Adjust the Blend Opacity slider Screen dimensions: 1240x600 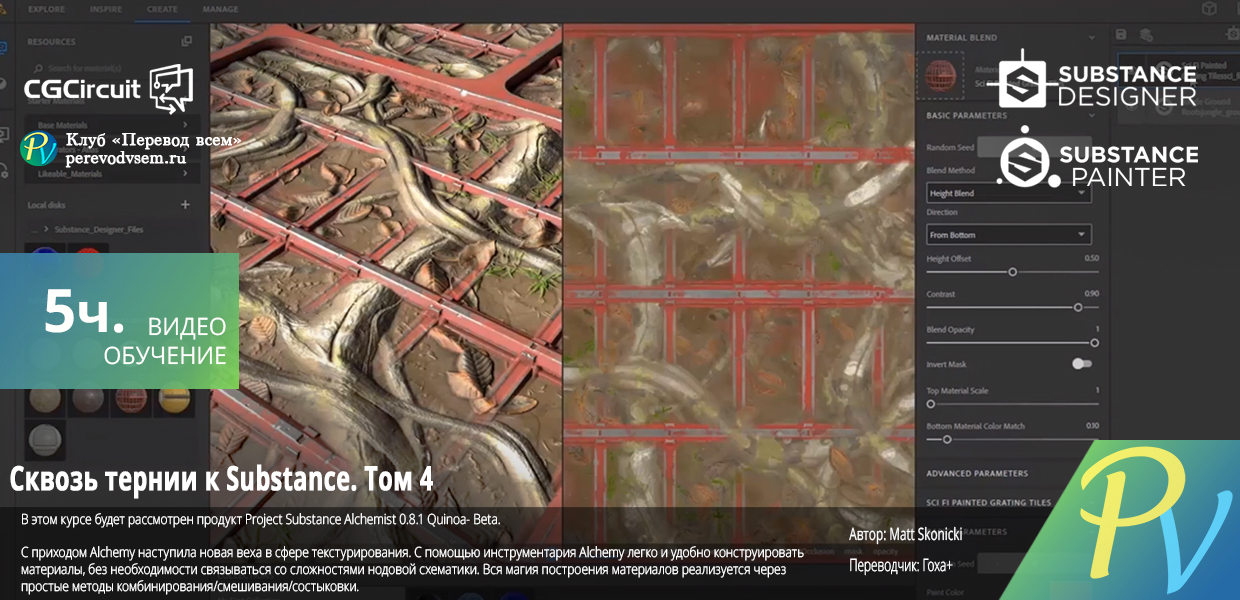click(1012, 343)
